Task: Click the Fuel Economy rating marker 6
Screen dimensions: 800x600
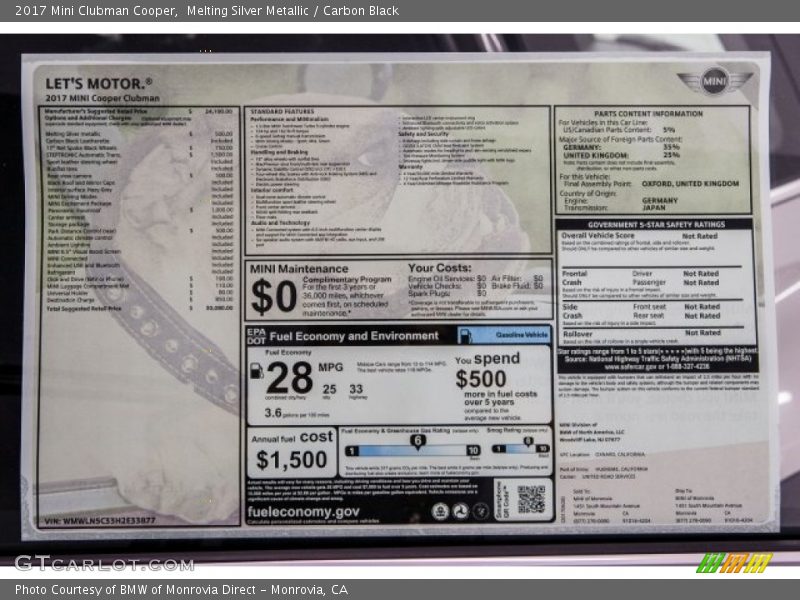Action: [x=416, y=441]
